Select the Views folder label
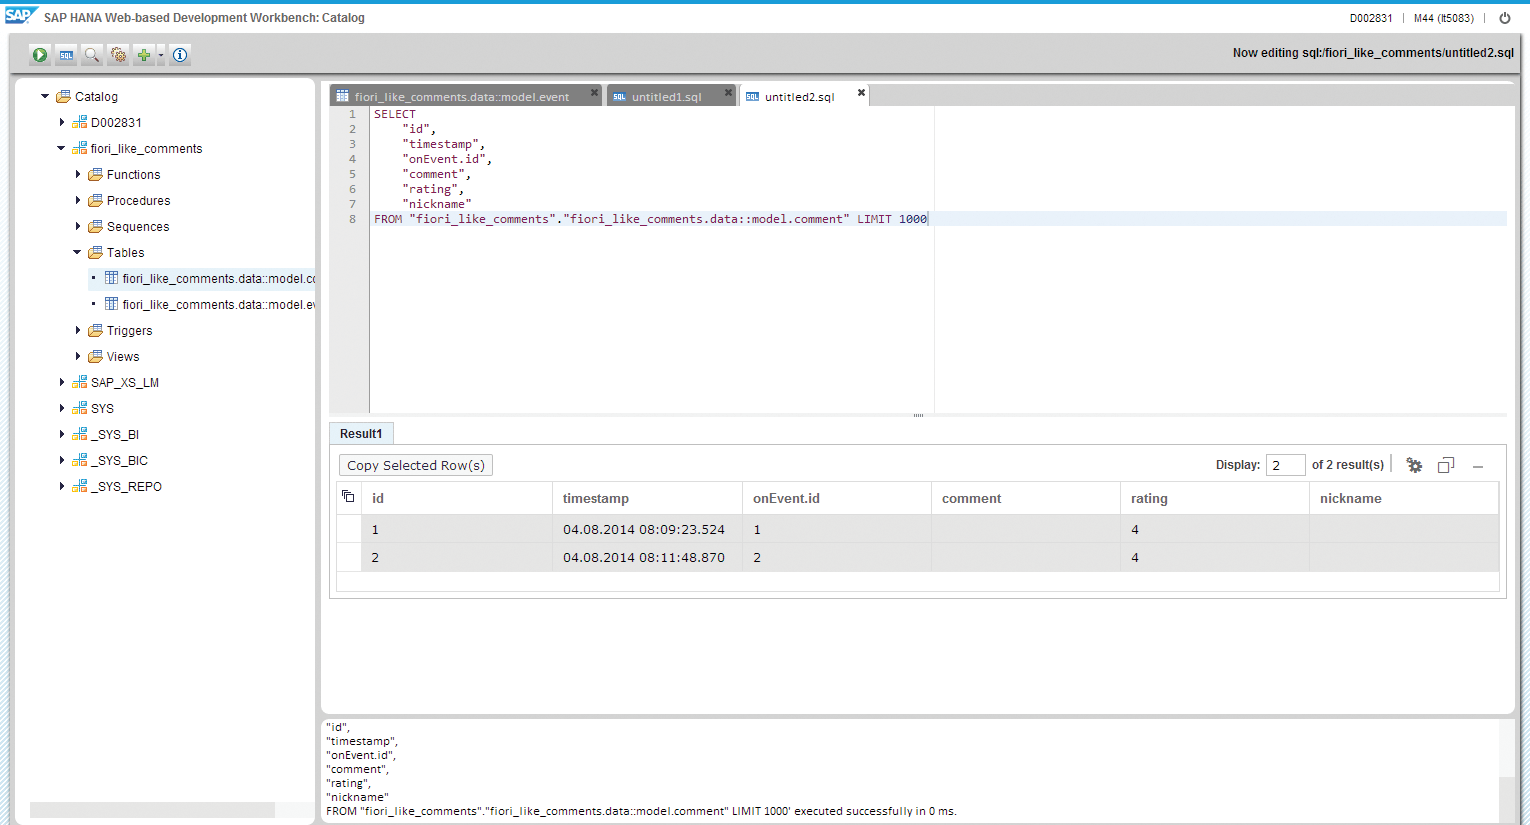The width and height of the screenshot is (1530, 825). pos(123,357)
